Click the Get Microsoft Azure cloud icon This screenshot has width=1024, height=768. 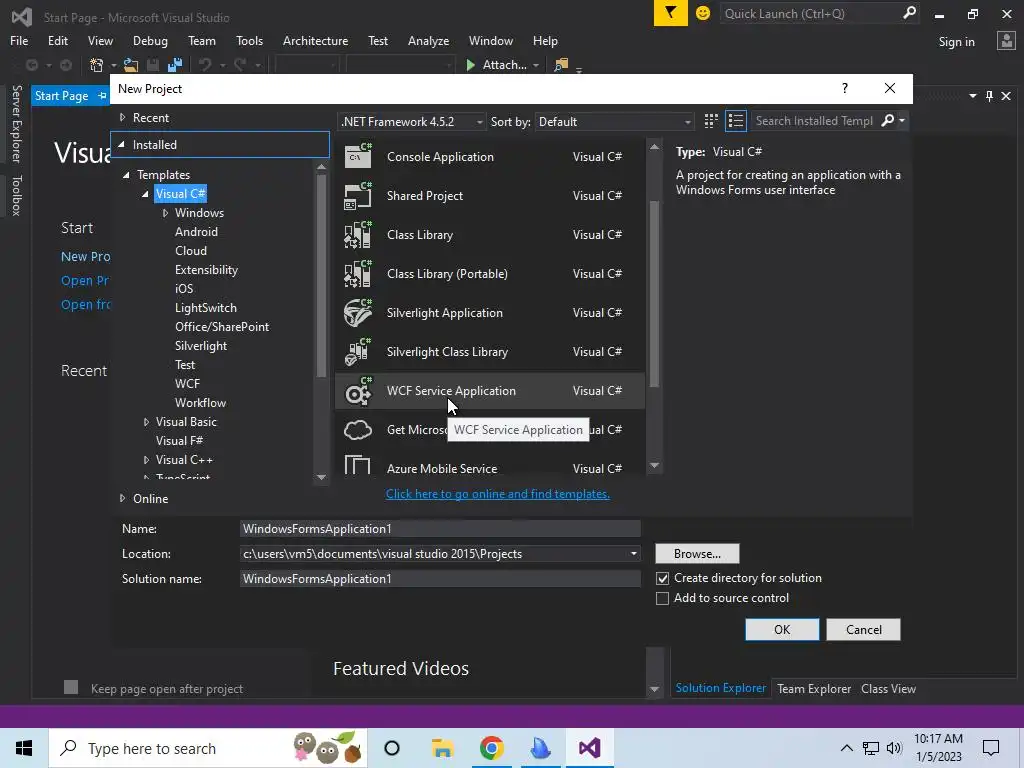coord(358,430)
